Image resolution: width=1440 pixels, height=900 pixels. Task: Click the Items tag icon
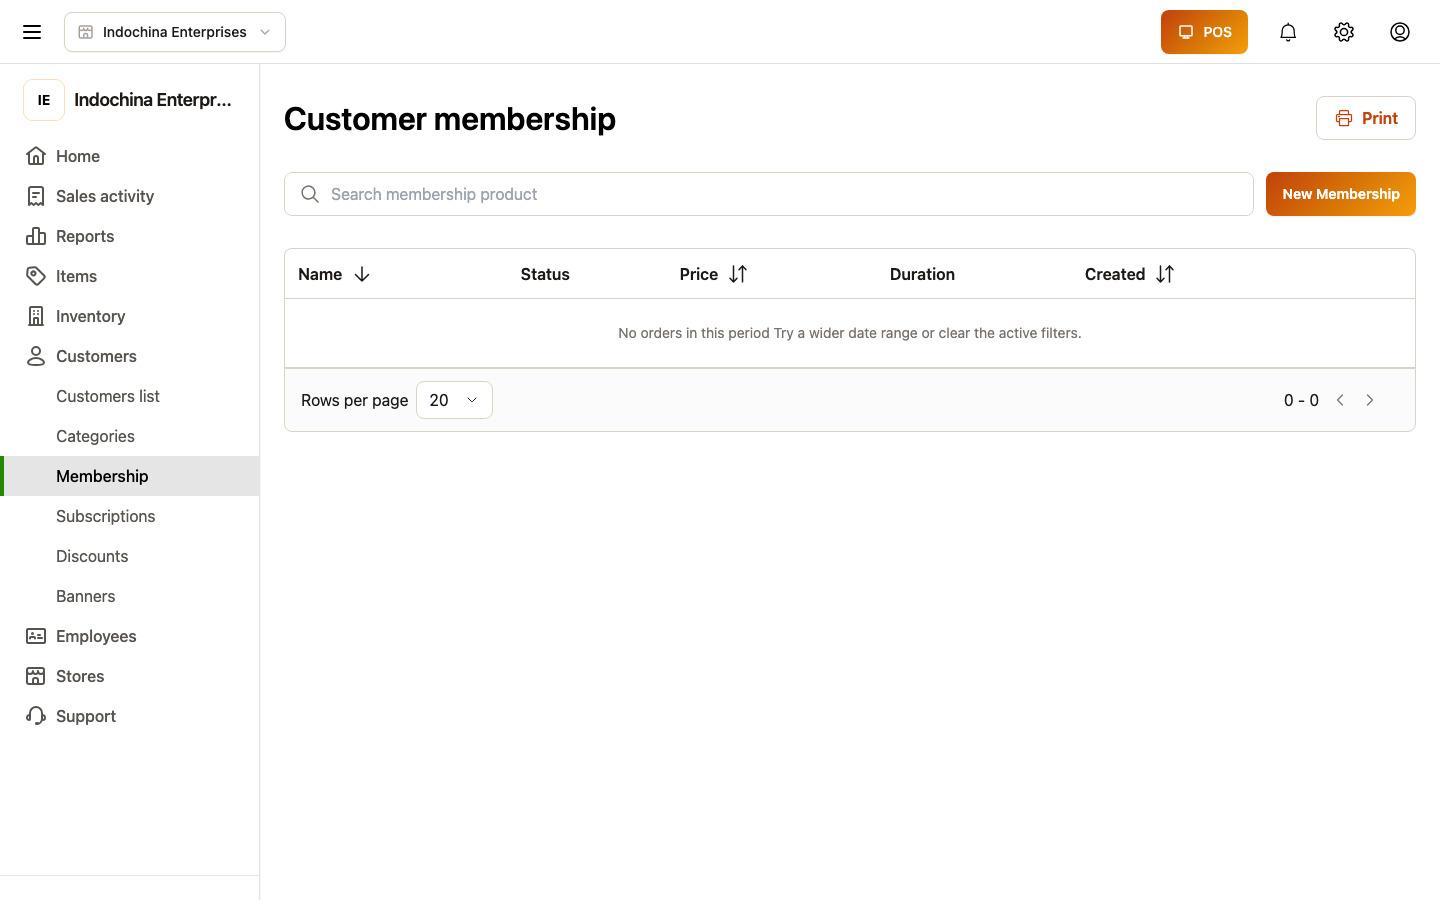point(36,276)
